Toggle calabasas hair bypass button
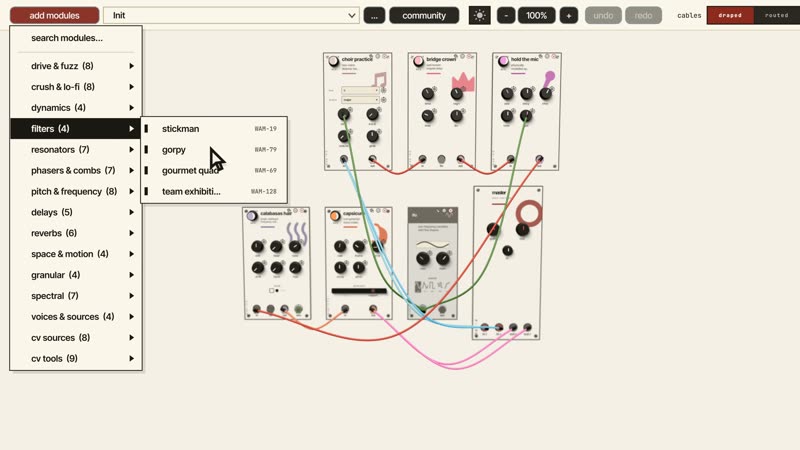 point(252,216)
